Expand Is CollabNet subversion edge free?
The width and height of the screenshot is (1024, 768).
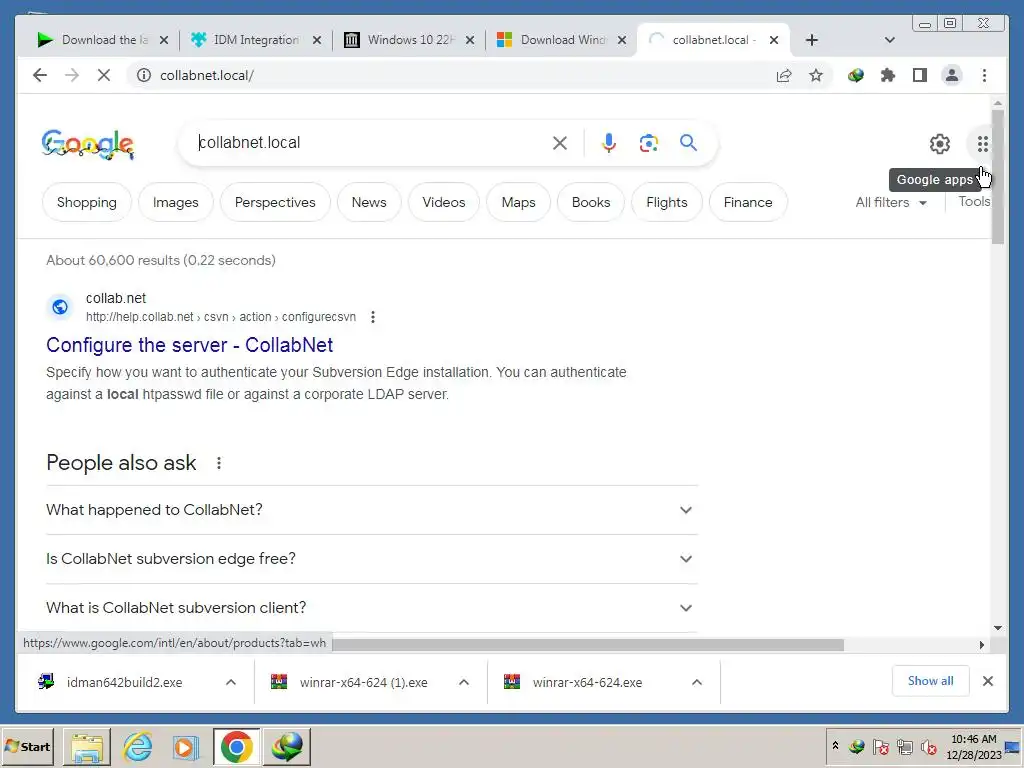372,558
